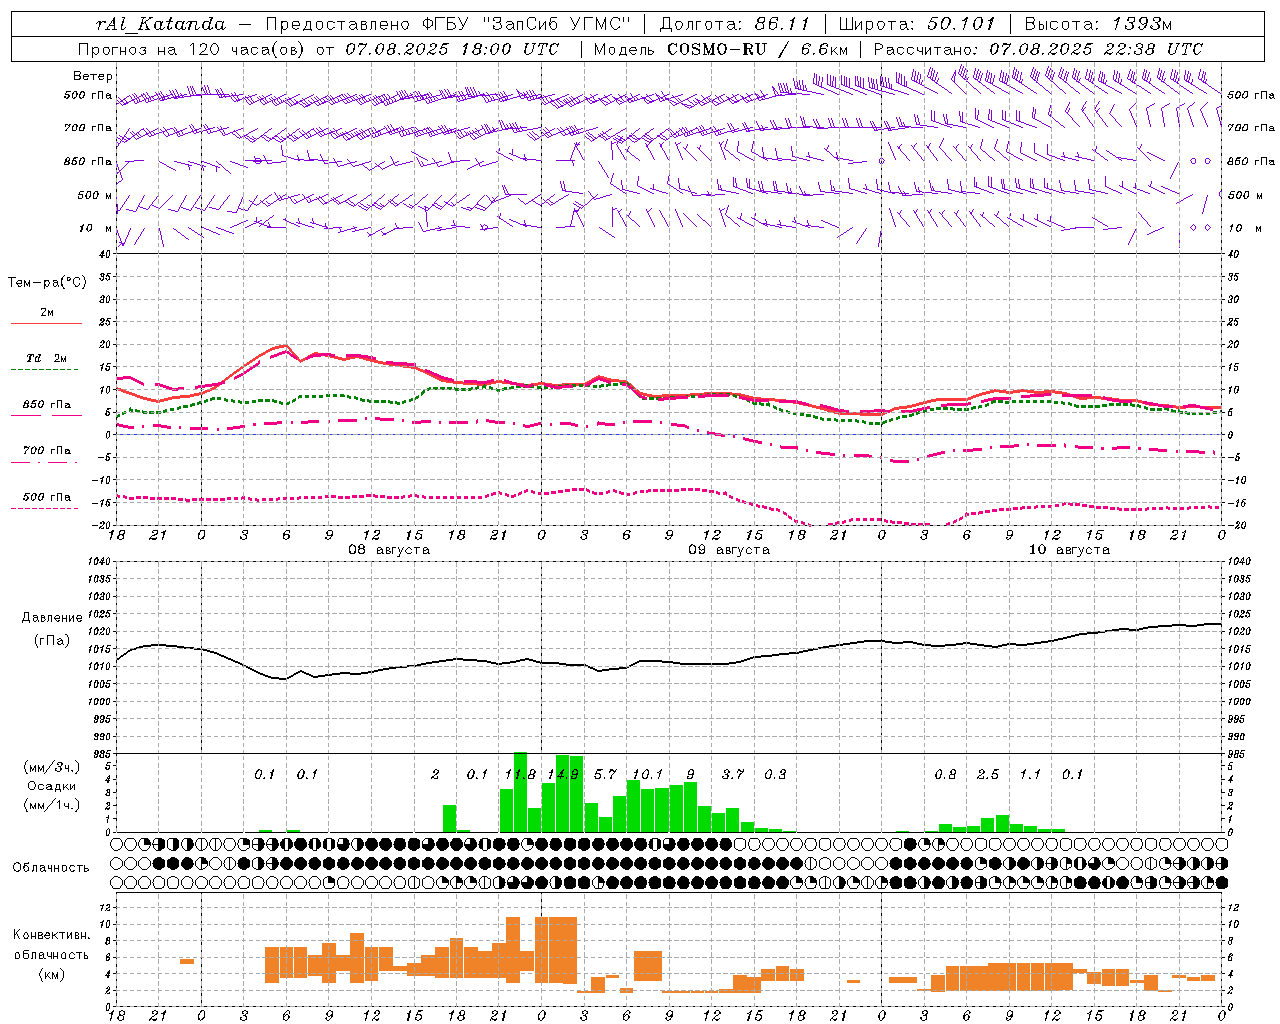
Task: Select the precipitation value 14.9
Action: 562,775
